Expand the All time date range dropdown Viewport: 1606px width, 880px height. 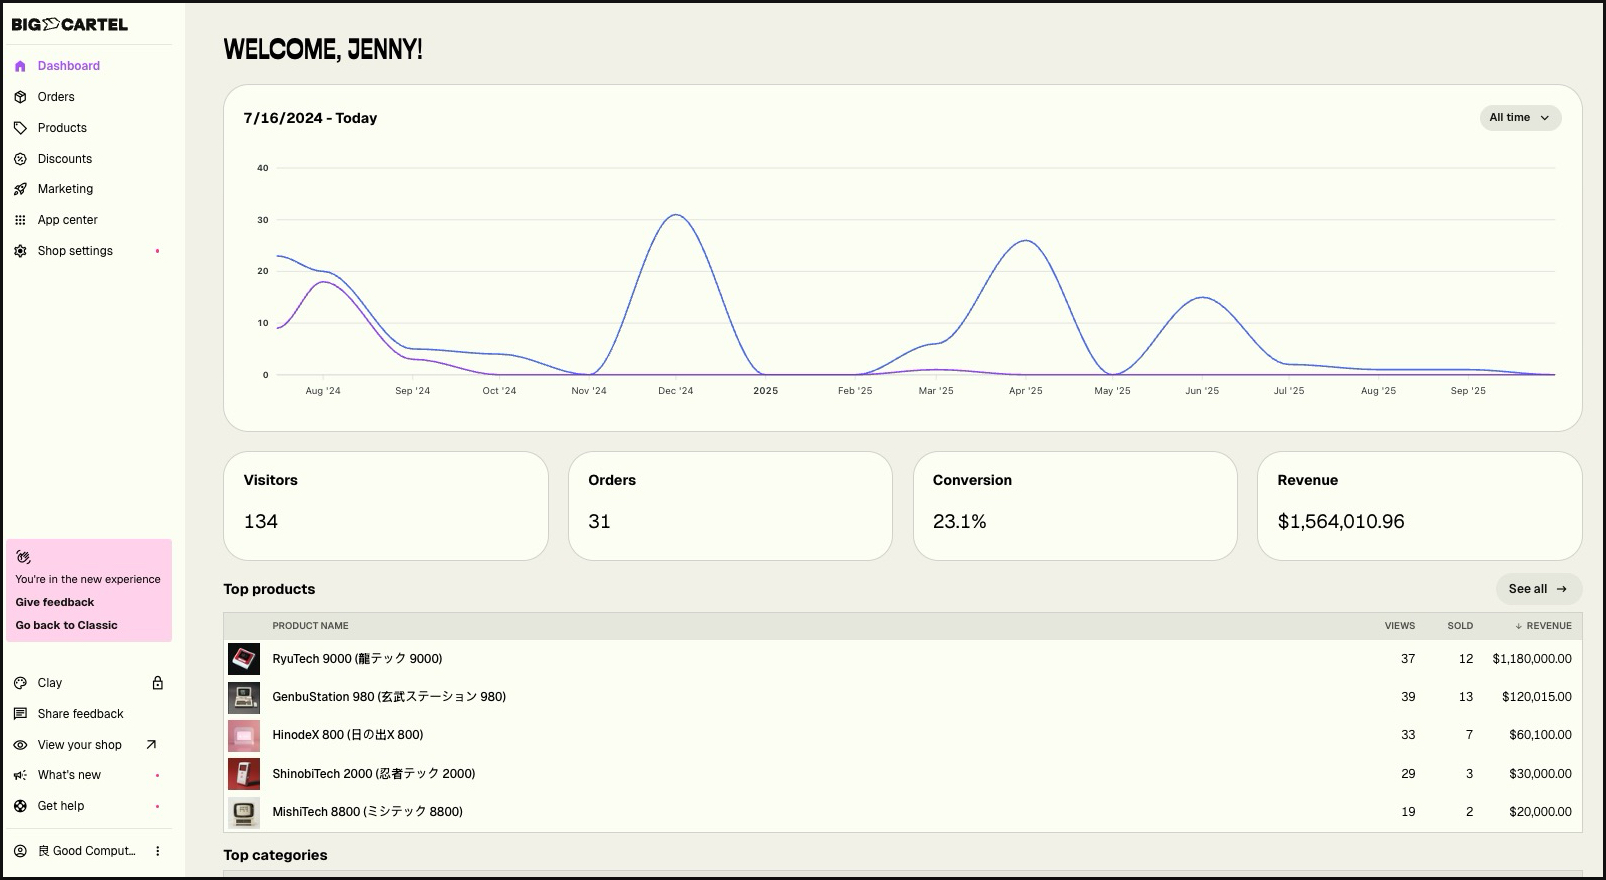click(1519, 118)
